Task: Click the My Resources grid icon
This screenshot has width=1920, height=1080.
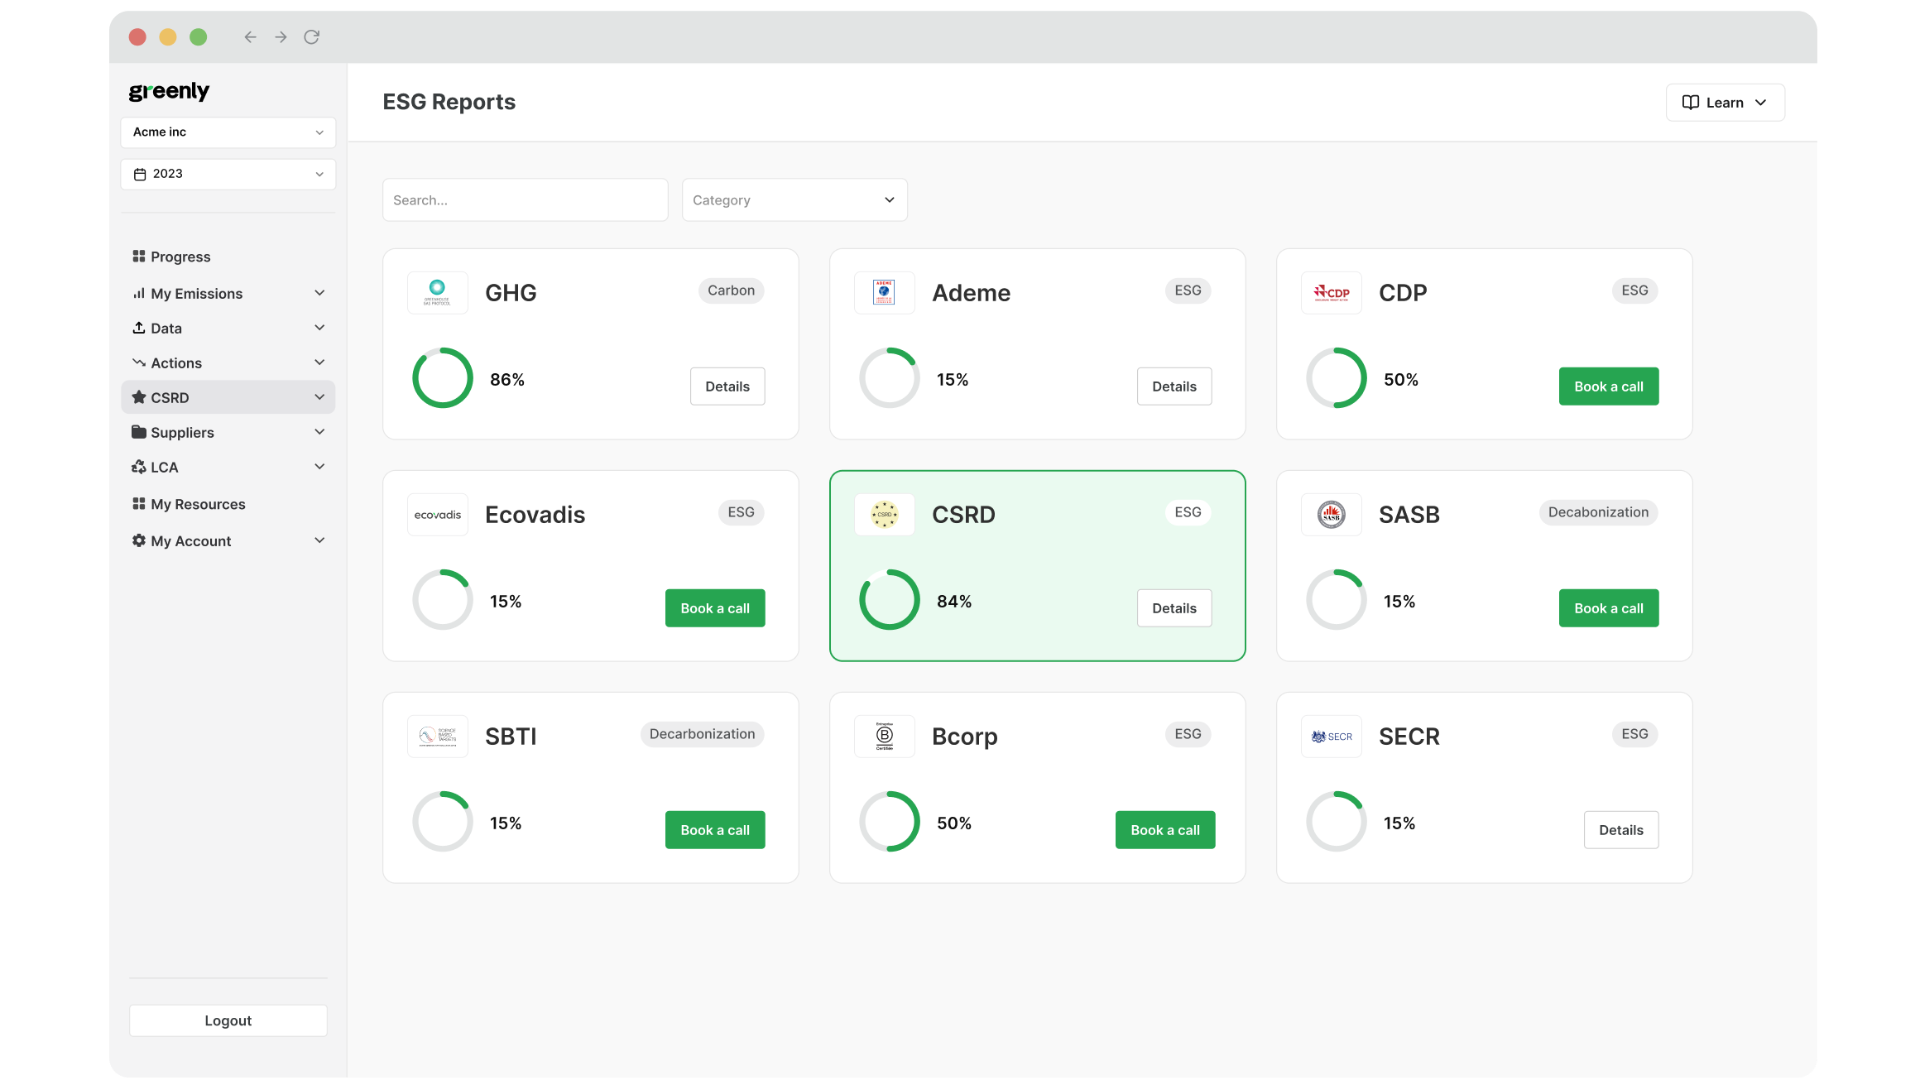Action: tap(139, 503)
